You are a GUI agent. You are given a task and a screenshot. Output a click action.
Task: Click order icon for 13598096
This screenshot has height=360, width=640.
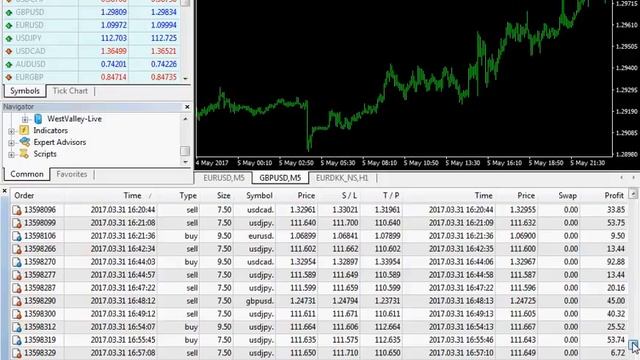pos(17,210)
